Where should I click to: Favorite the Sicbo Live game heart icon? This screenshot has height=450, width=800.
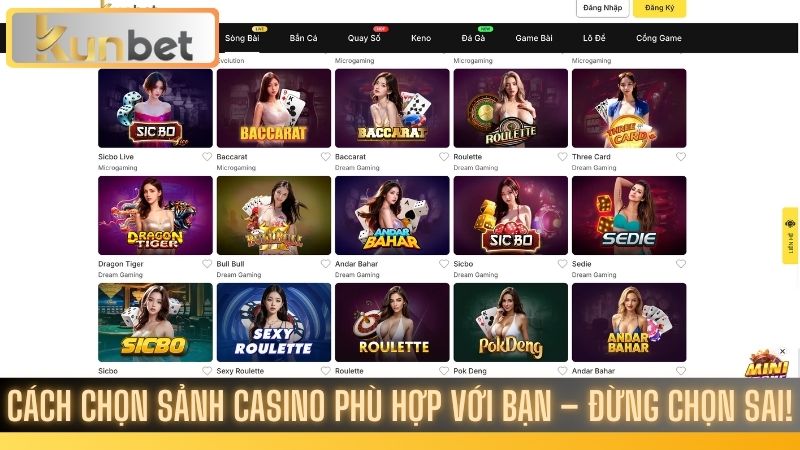tap(207, 157)
